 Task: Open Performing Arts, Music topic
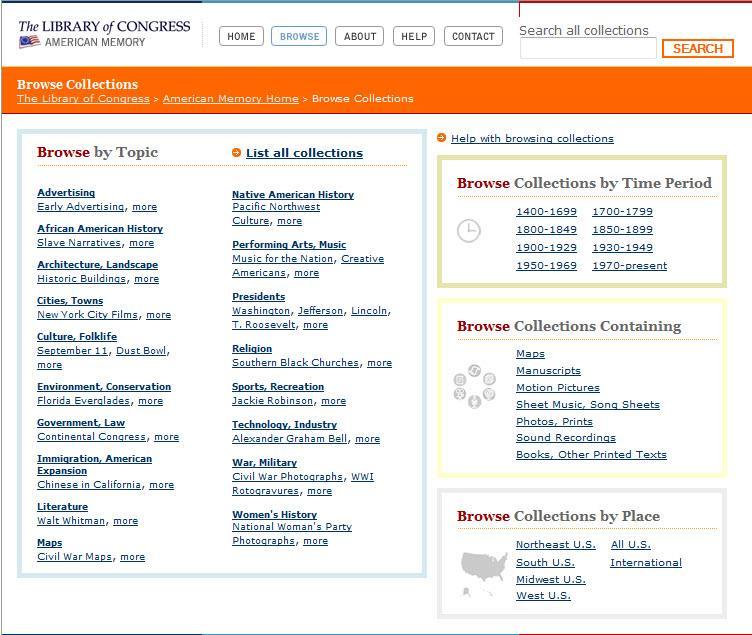pyautogui.click(x=289, y=244)
